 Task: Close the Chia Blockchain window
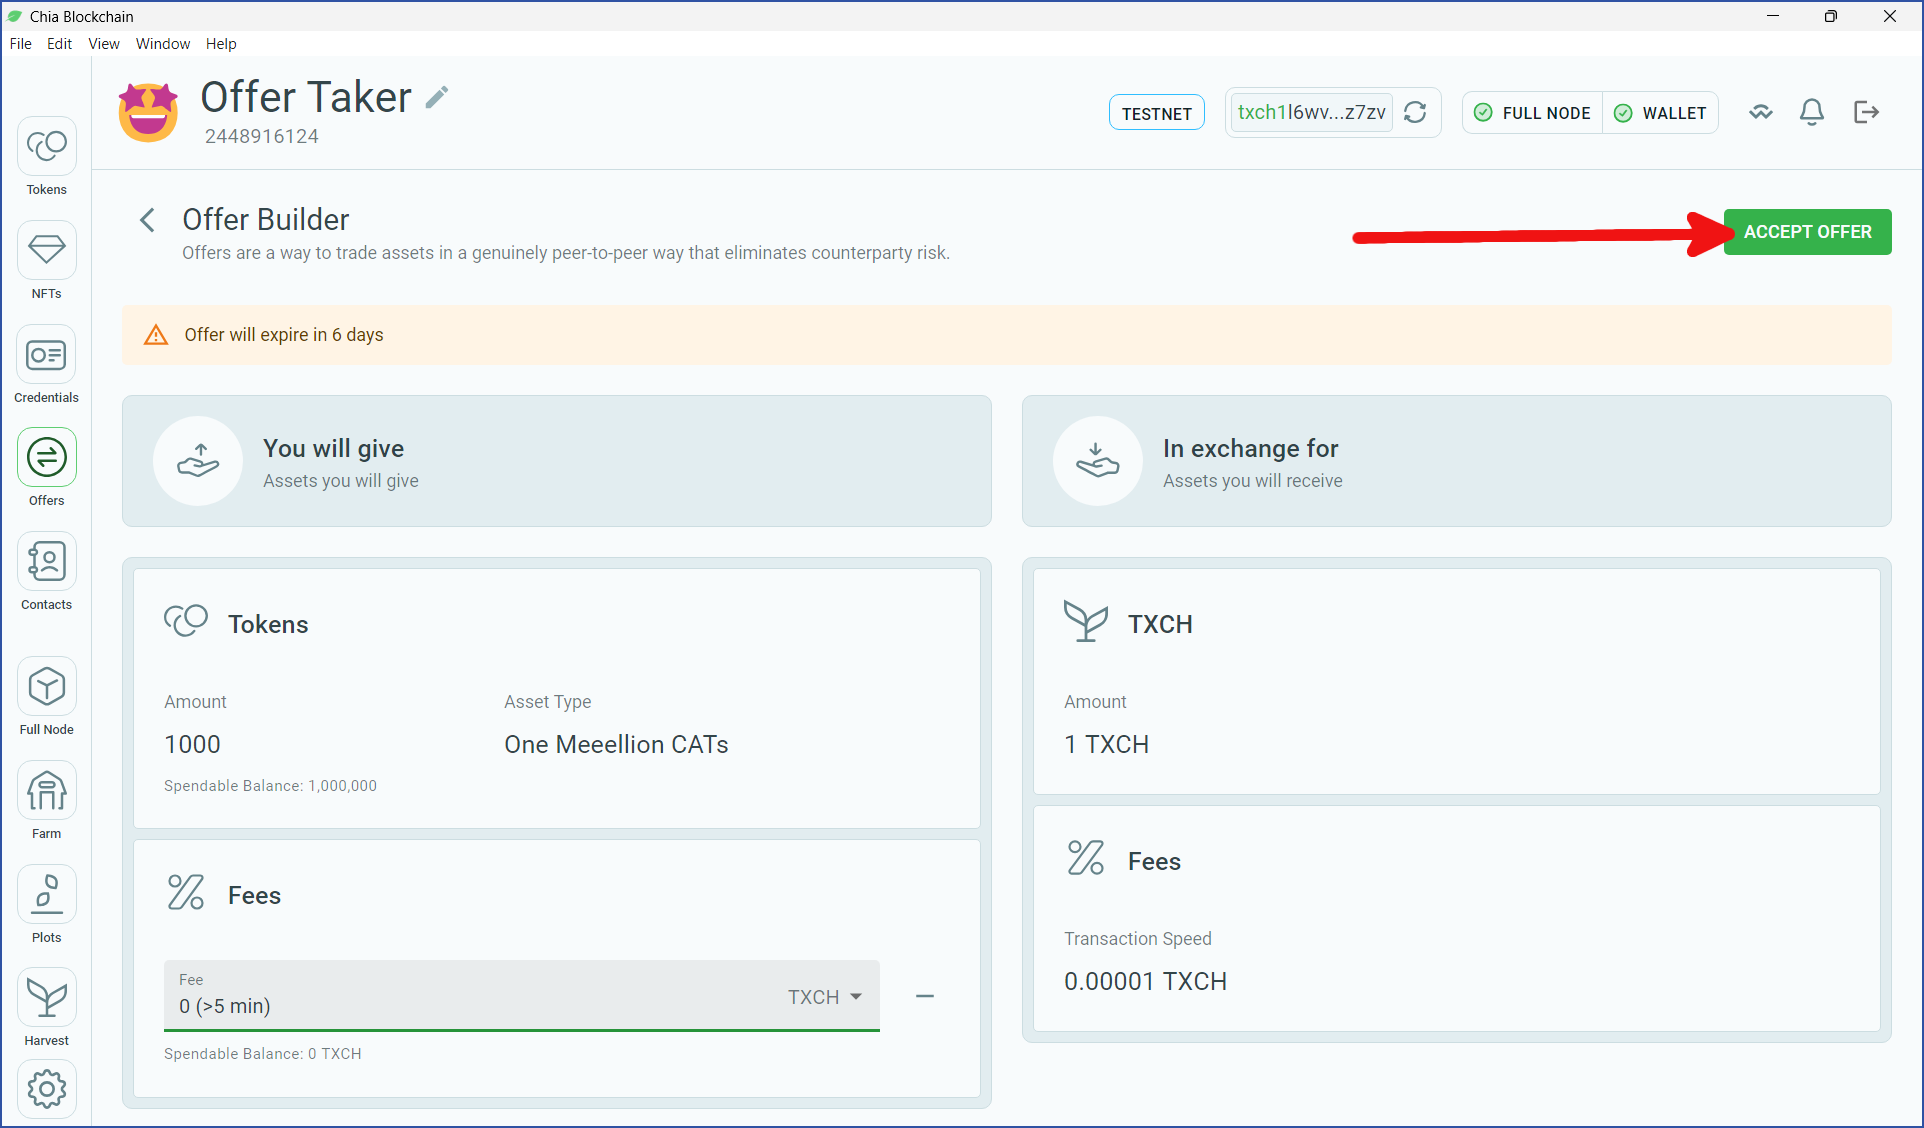pyautogui.click(x=1889, y=16)
